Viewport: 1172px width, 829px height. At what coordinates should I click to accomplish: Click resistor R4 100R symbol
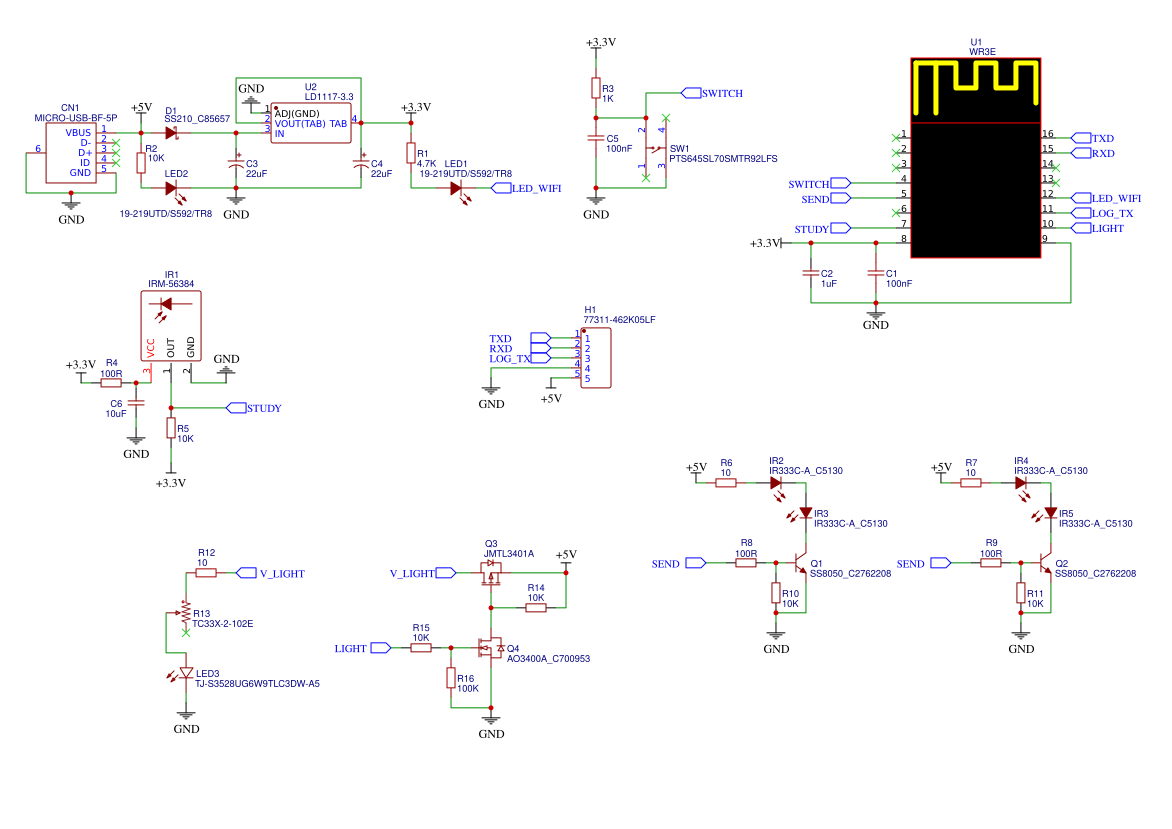pyautogui.click(x=111, y=383)
